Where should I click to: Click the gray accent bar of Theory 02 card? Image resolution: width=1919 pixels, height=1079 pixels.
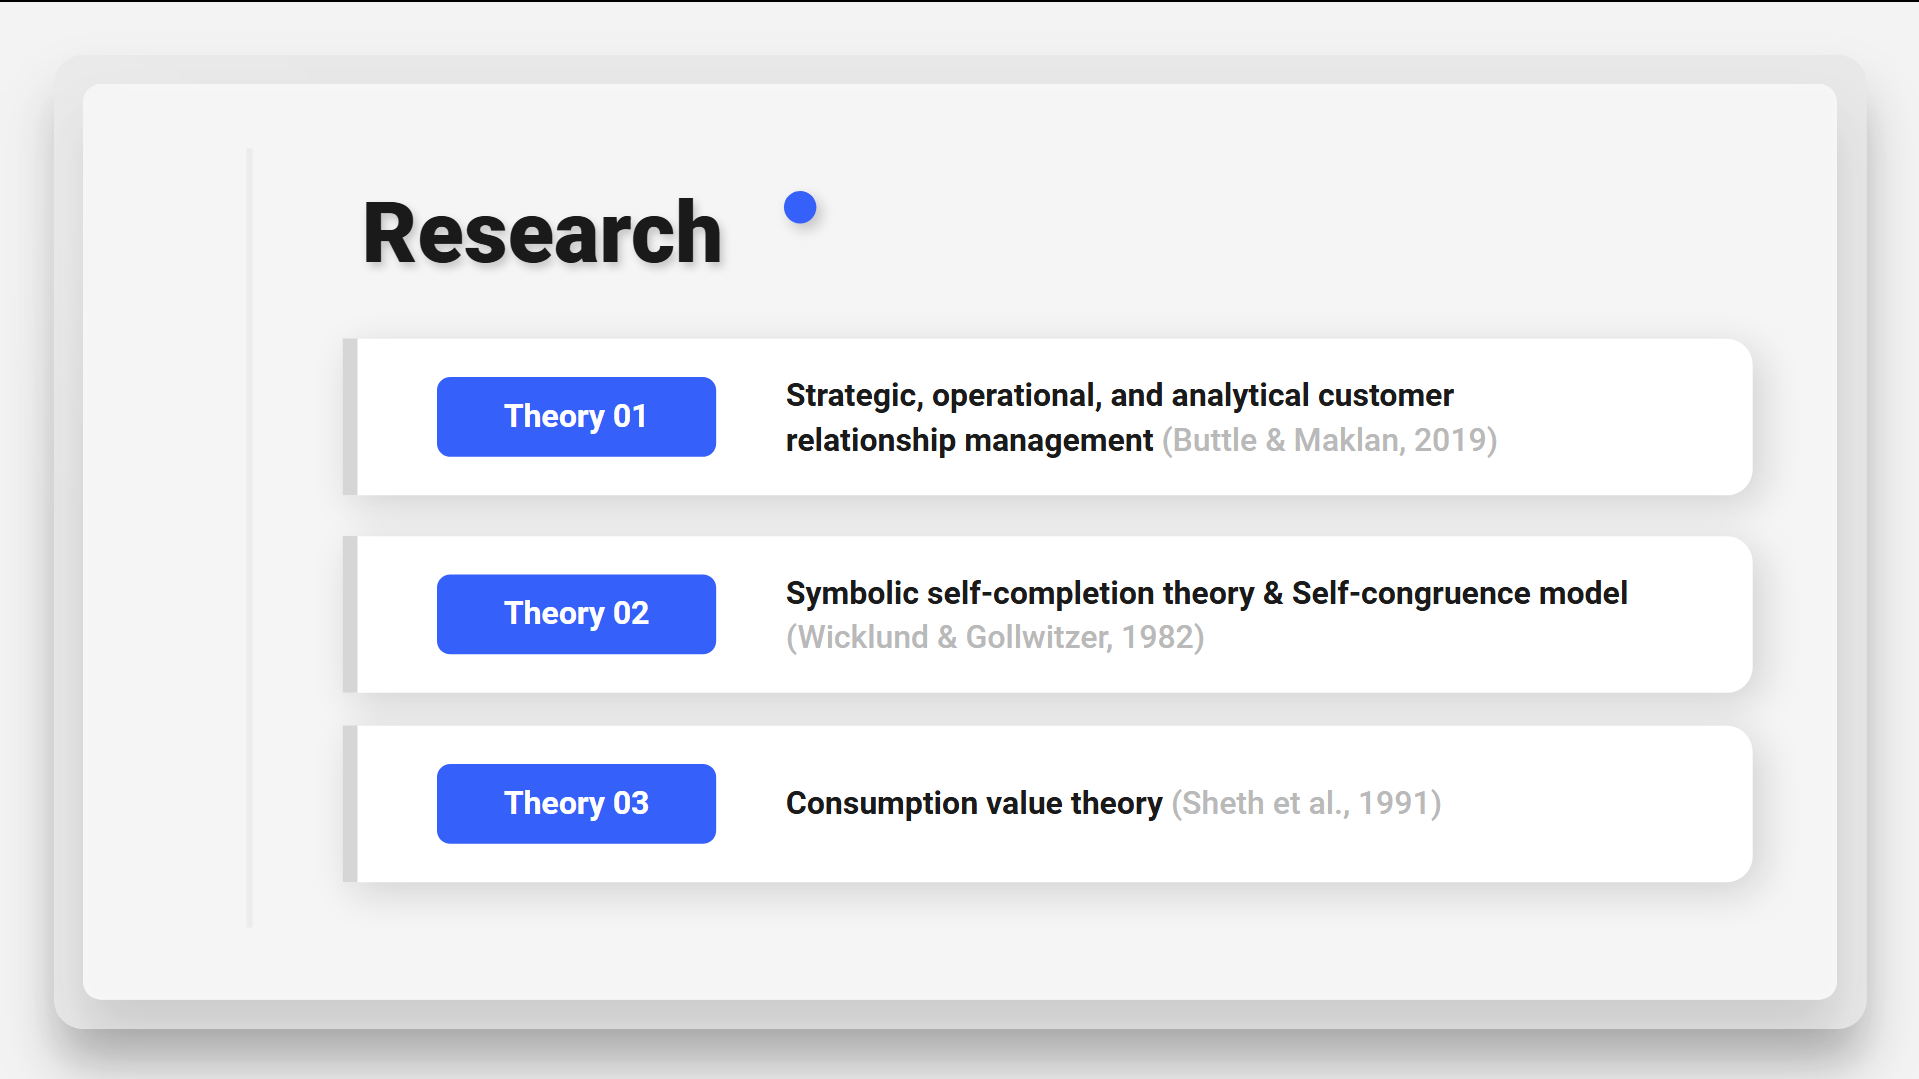[x=350, y=614]
